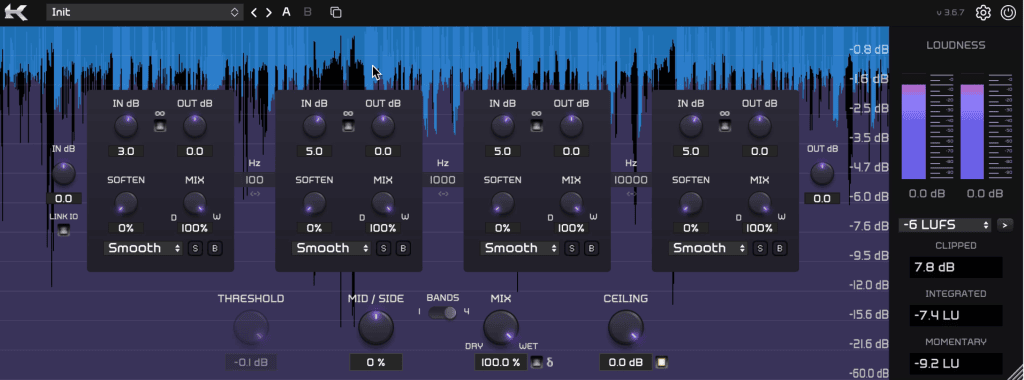This screenshot has width=1024, height=380.
Task: Copy state with the copy icon
Action: pyautogui.click(x=336, y=12)
